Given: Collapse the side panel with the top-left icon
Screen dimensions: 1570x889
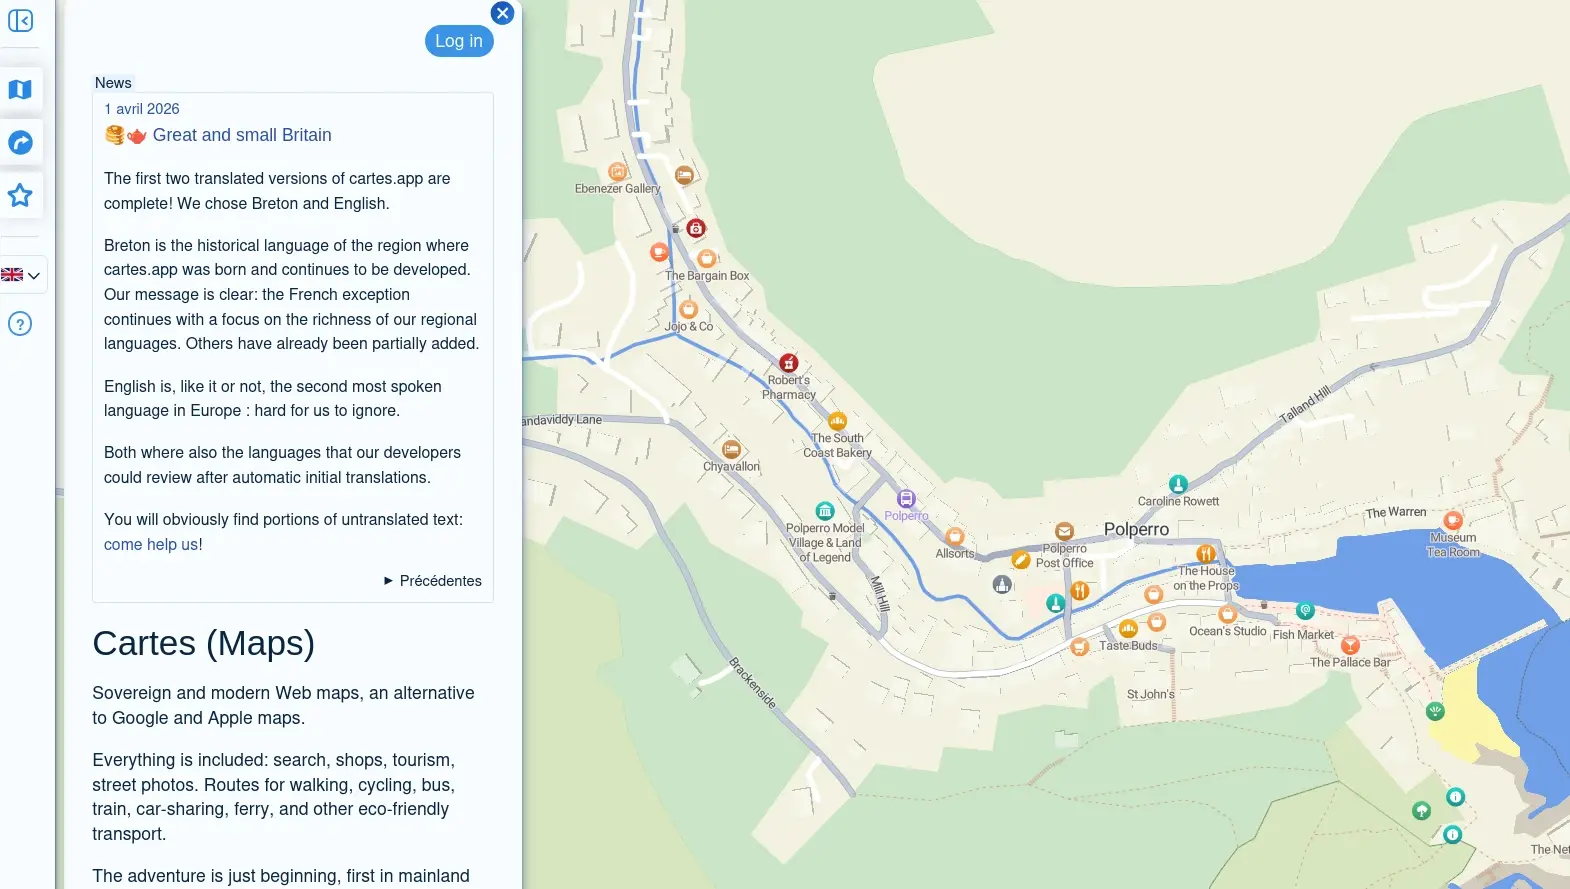Looking at the screenshot, I should [x=20, y=20].
